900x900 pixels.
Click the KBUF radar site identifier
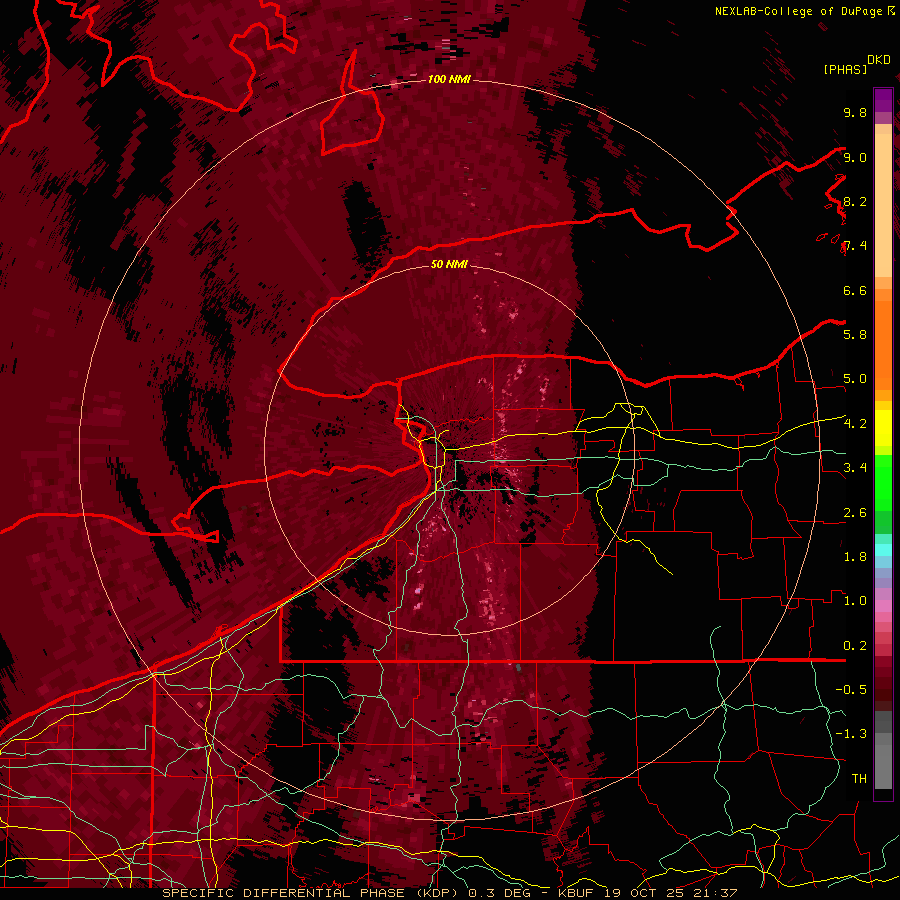(578, 893)
